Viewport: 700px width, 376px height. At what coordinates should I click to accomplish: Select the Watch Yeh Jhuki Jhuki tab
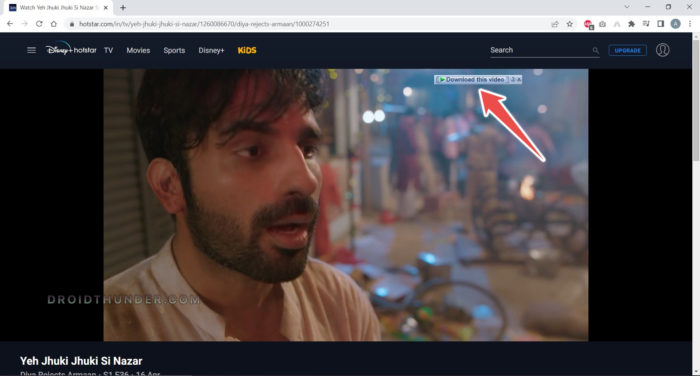[59, 8]
